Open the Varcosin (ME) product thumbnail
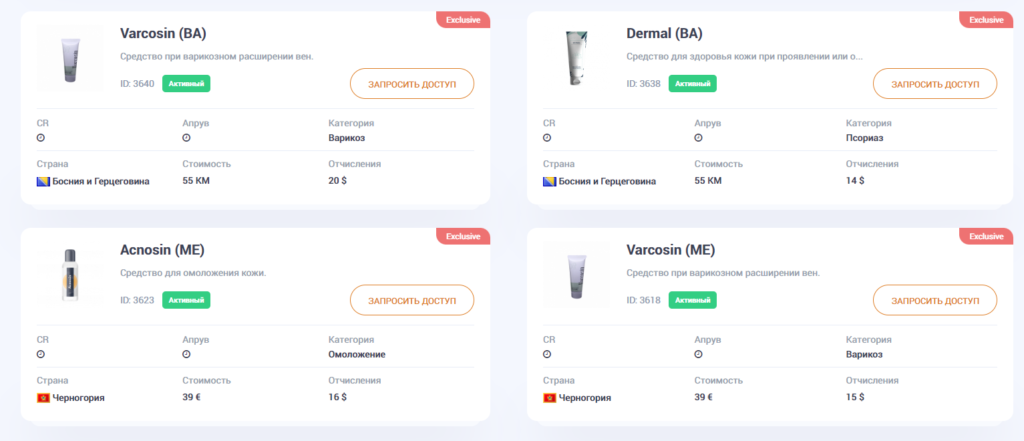Image resolution: width=1024 pixels, height=441 pixels. [x=576, y=275]
